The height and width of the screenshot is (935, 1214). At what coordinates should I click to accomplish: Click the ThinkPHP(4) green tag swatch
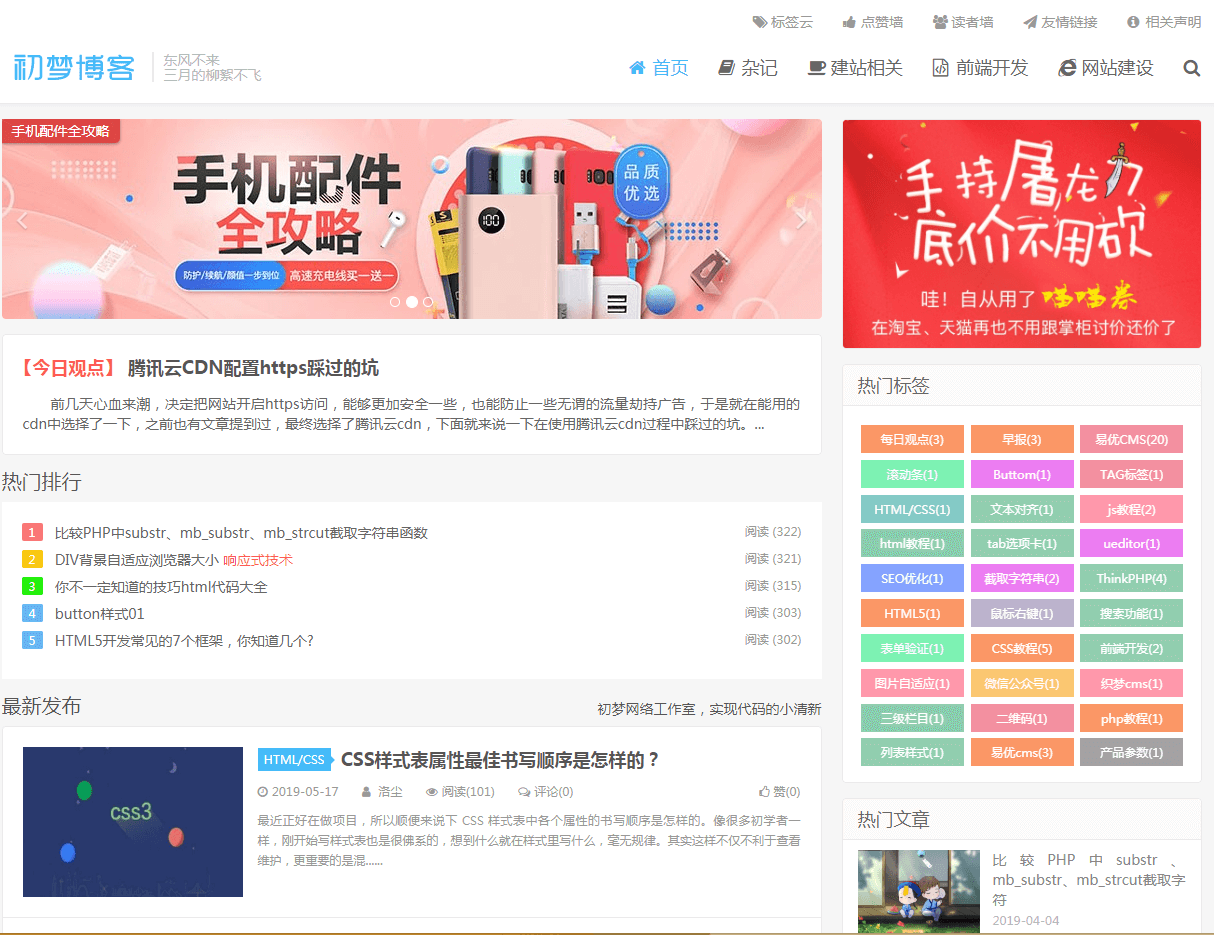coord(1131,579)
